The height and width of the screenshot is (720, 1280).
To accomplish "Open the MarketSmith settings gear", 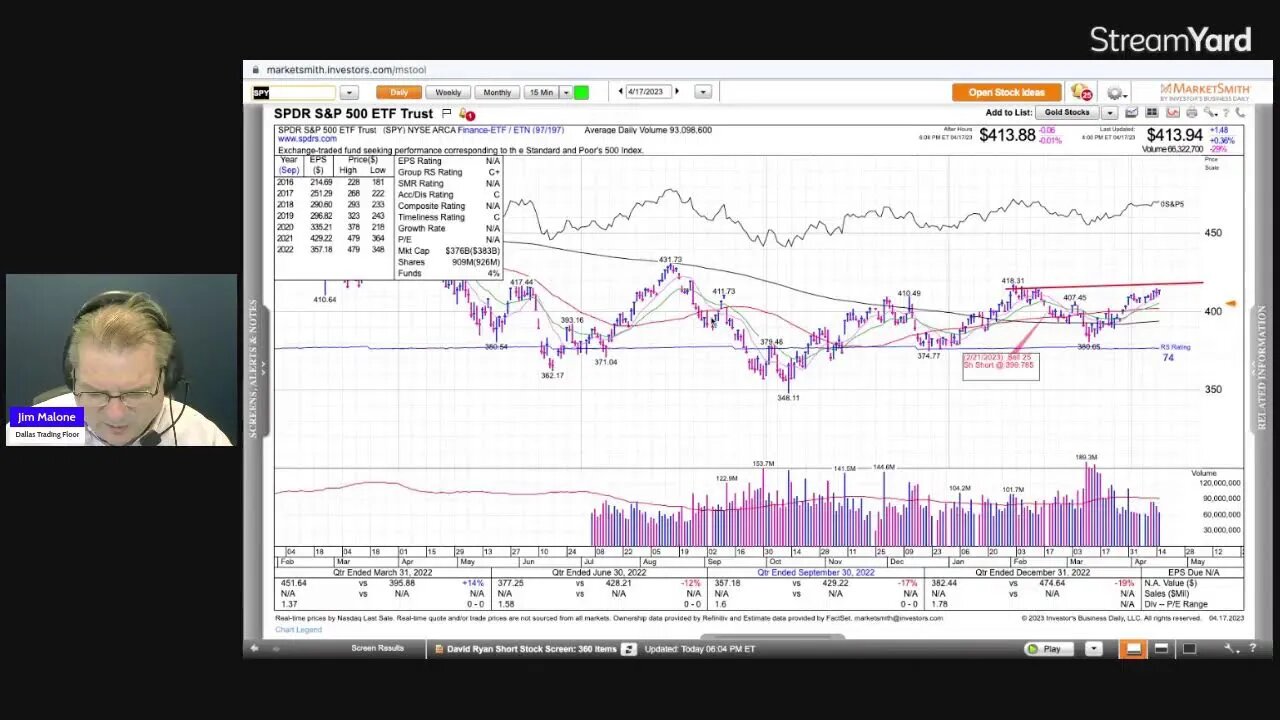I will tap(1116, 93).
